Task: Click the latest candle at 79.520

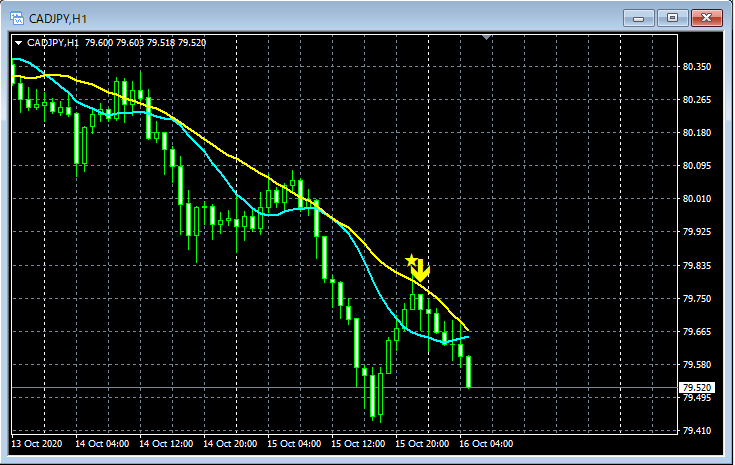Action: pos(468,371)
